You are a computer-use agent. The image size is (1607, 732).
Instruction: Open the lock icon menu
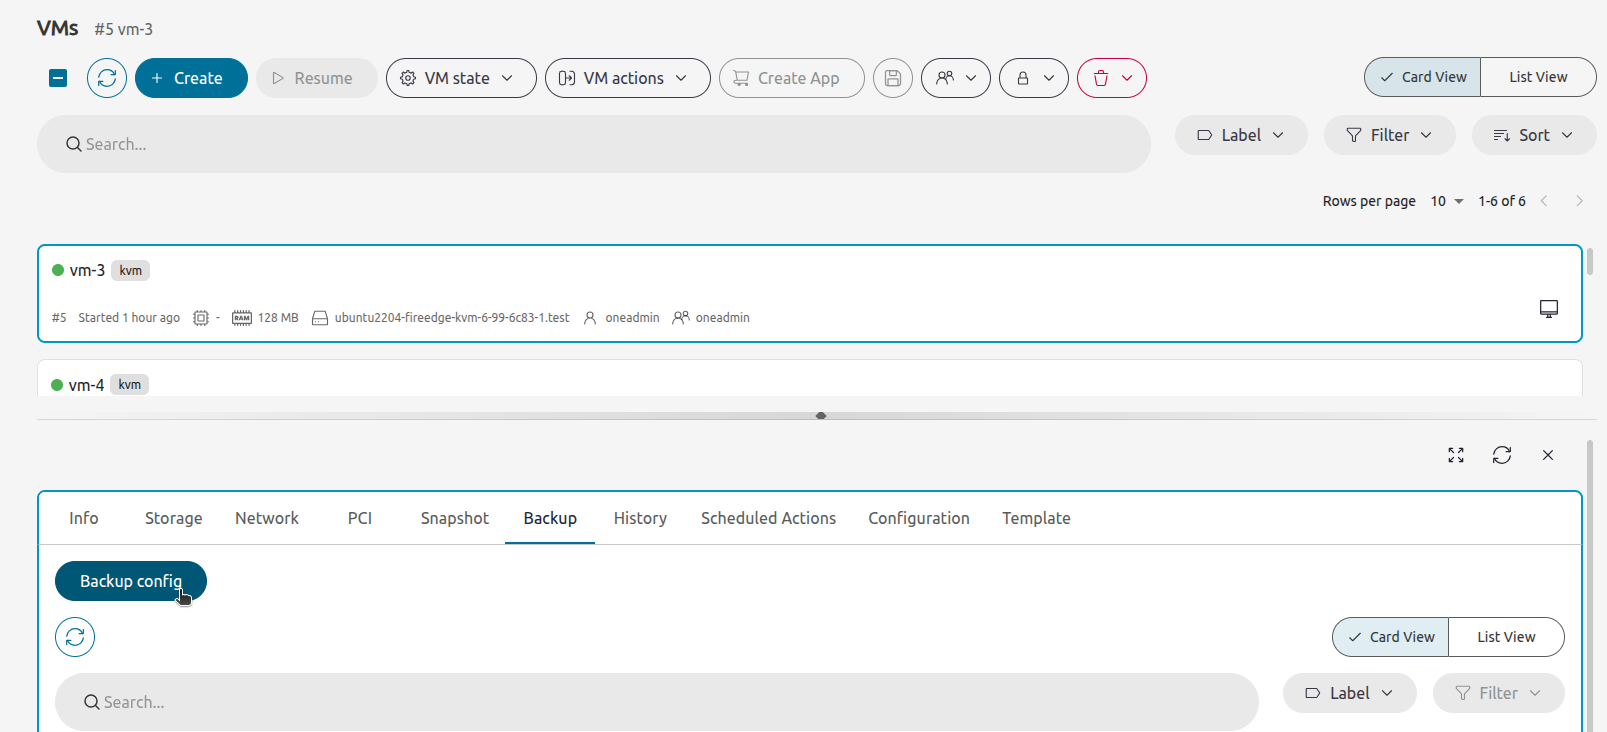point(1033,78)
